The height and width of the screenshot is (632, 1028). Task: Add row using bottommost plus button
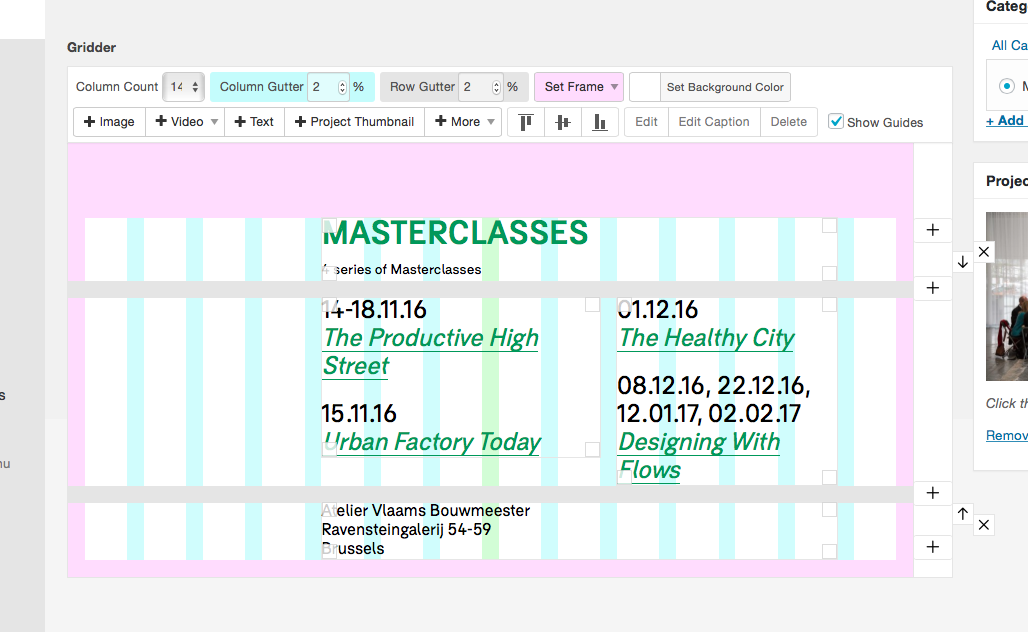[x=933, y=547]
